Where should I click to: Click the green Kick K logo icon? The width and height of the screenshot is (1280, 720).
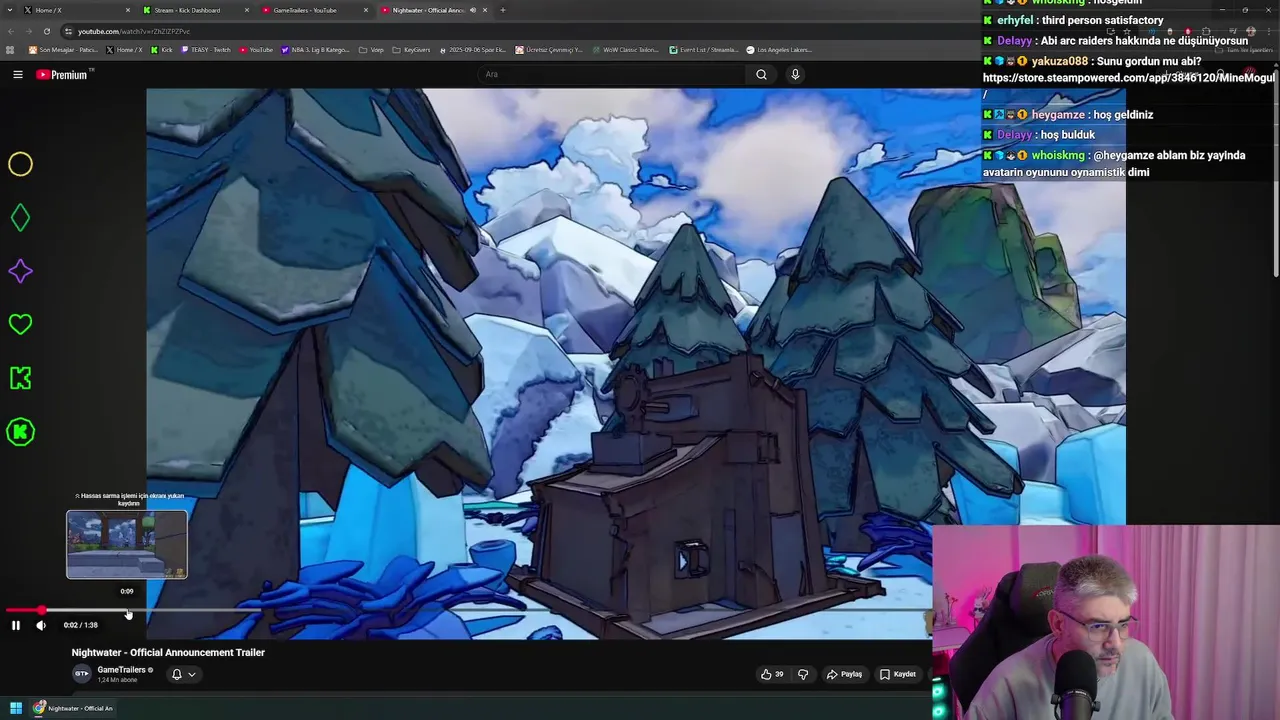tap(20, 378)
